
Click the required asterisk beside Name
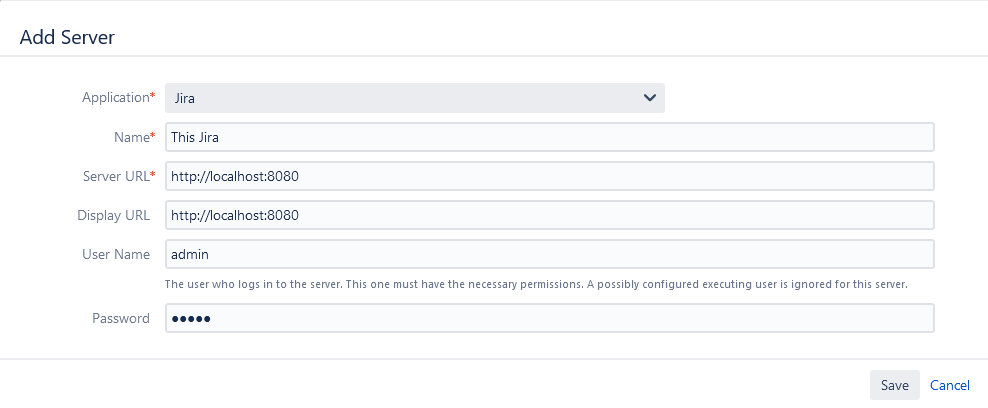coord(153,136)
